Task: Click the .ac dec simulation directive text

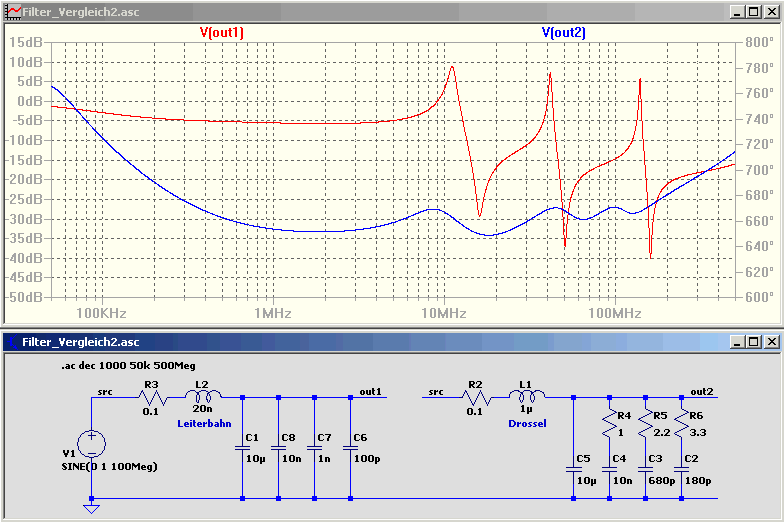Action: [x=128, y=366]
